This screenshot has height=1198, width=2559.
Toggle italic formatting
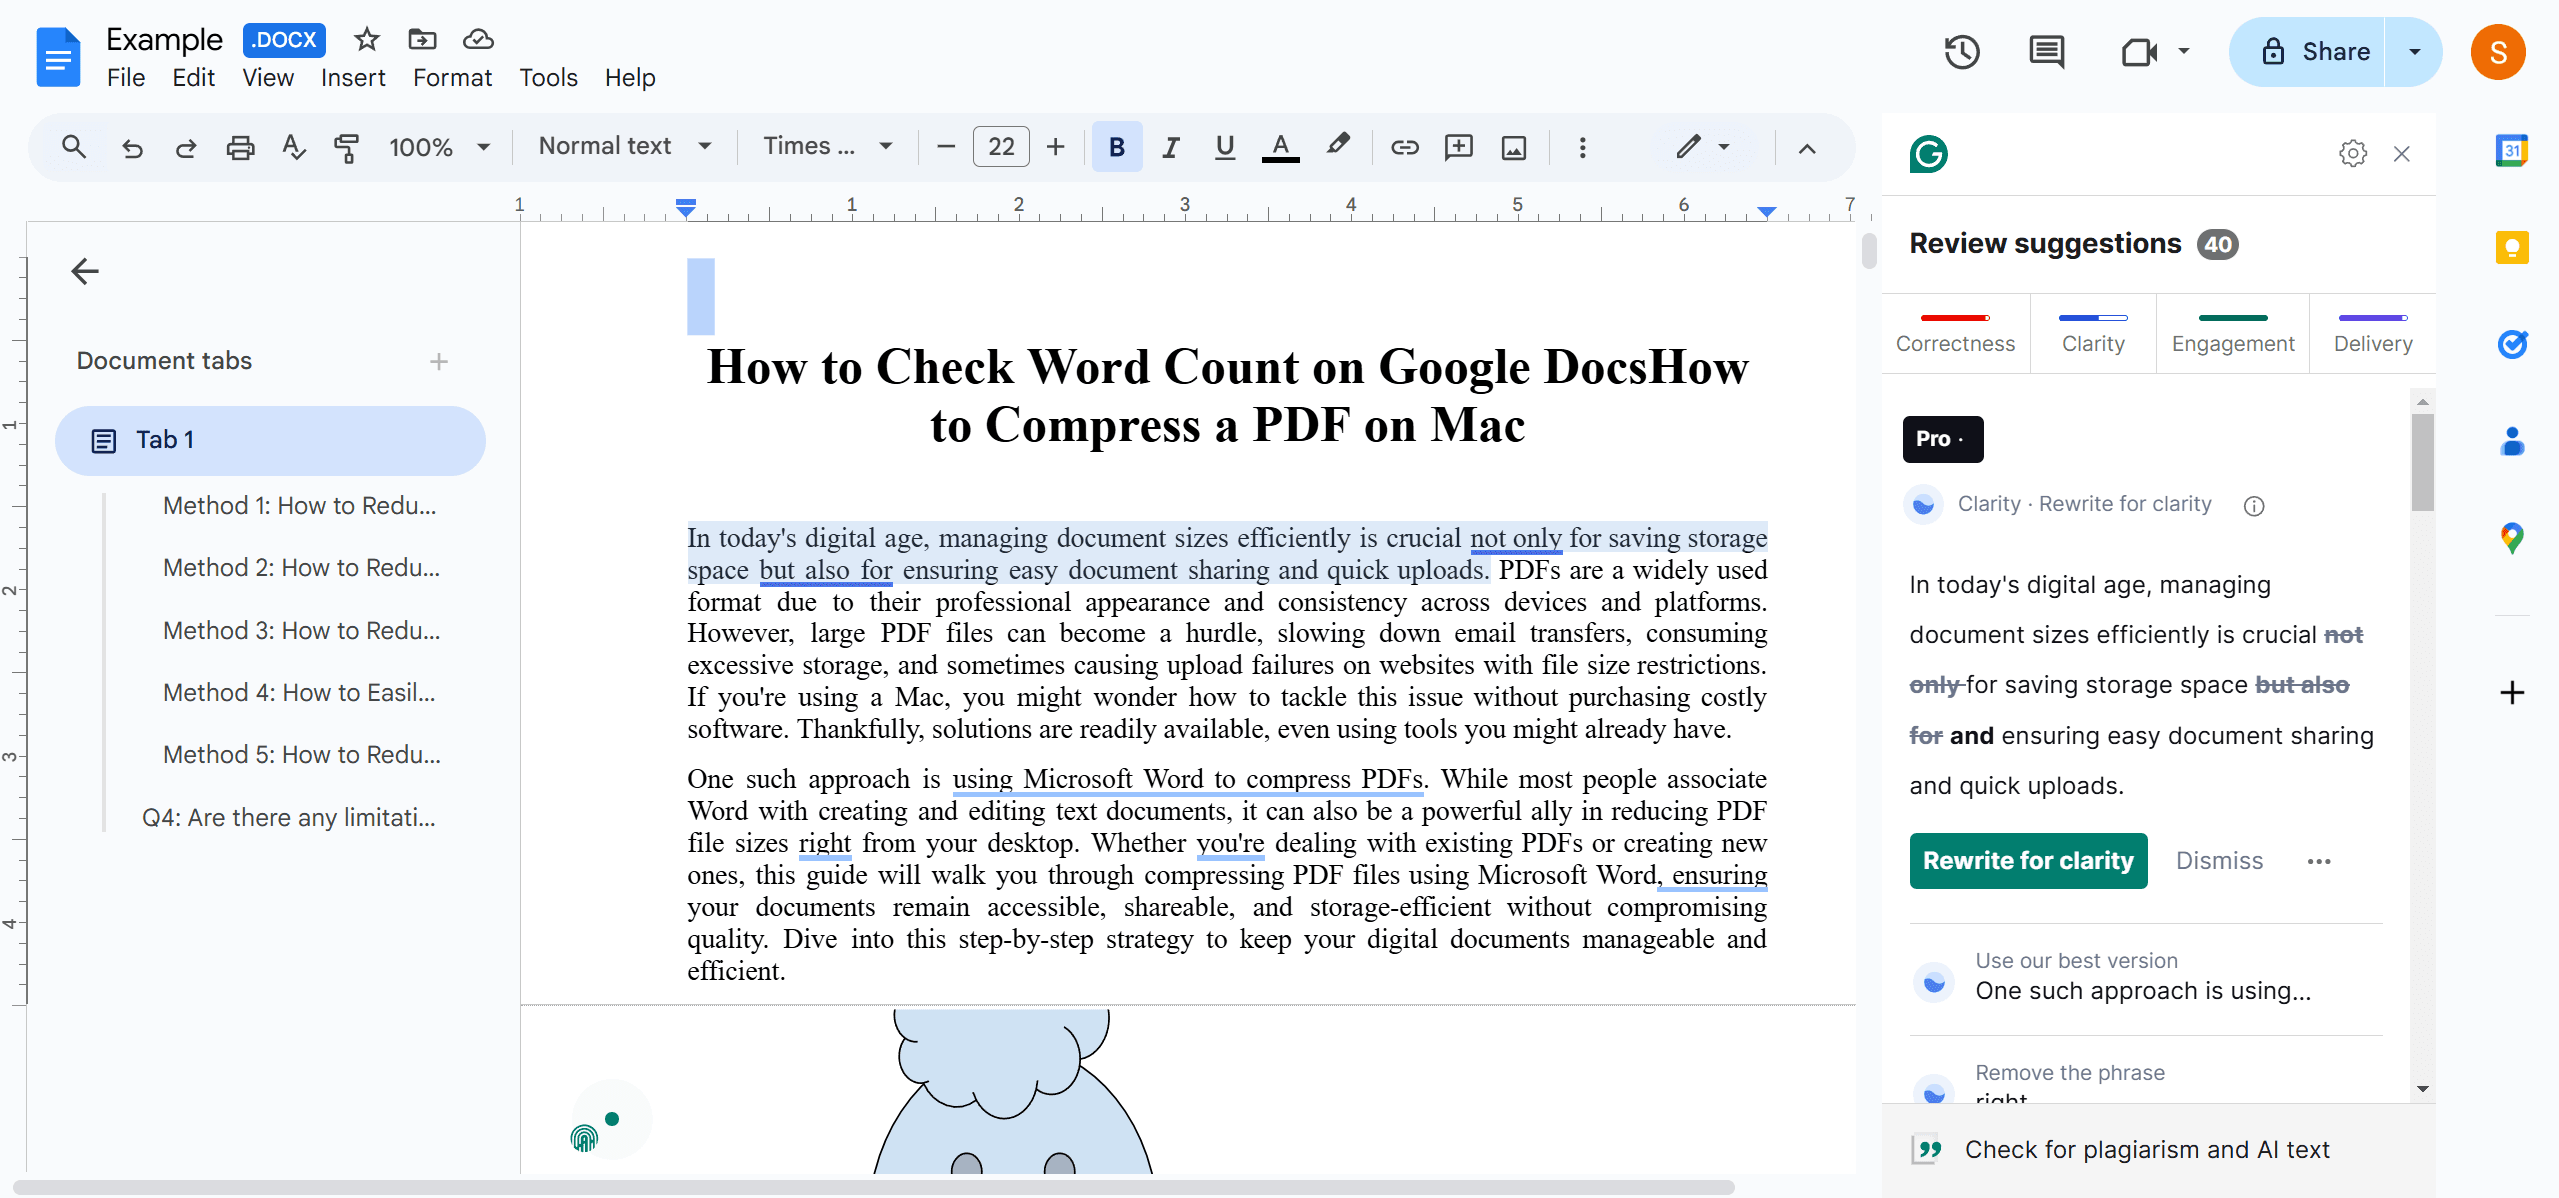coord(1171,147)
